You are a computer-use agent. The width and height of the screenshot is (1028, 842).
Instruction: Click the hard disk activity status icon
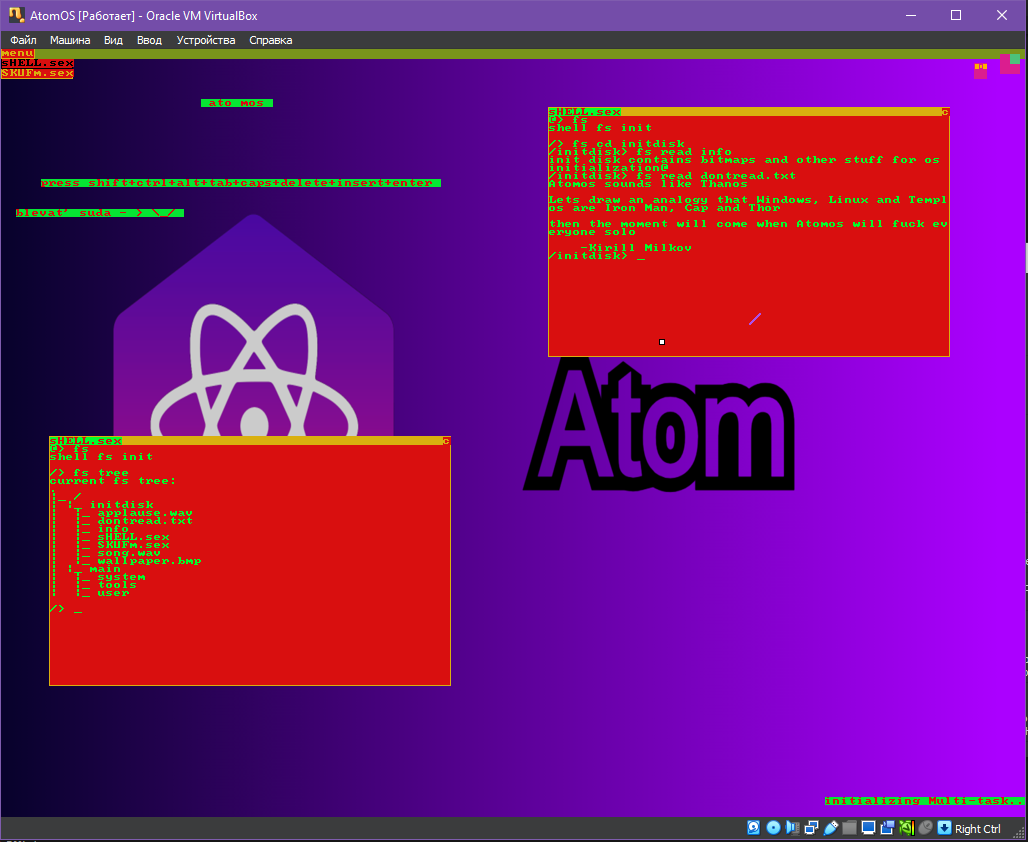click(x=754, y=828)
